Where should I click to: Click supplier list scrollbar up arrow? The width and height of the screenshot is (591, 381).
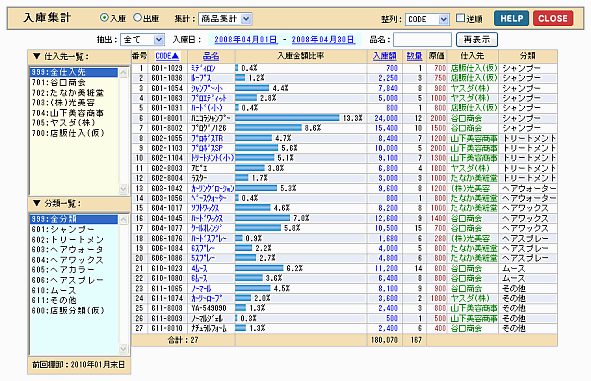pyautogui.click(x=124, y=73)
